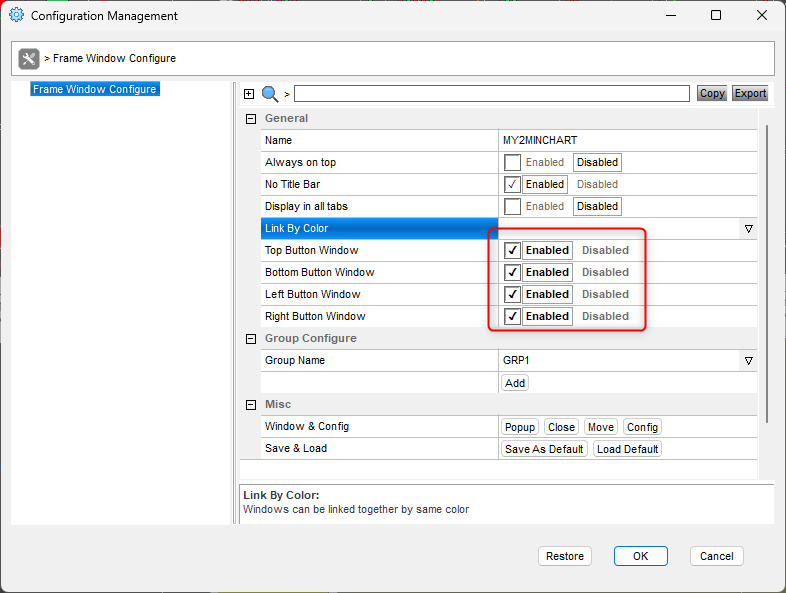
Task: Minimize the Configuration Management window
Action: (x=671, y=16)
